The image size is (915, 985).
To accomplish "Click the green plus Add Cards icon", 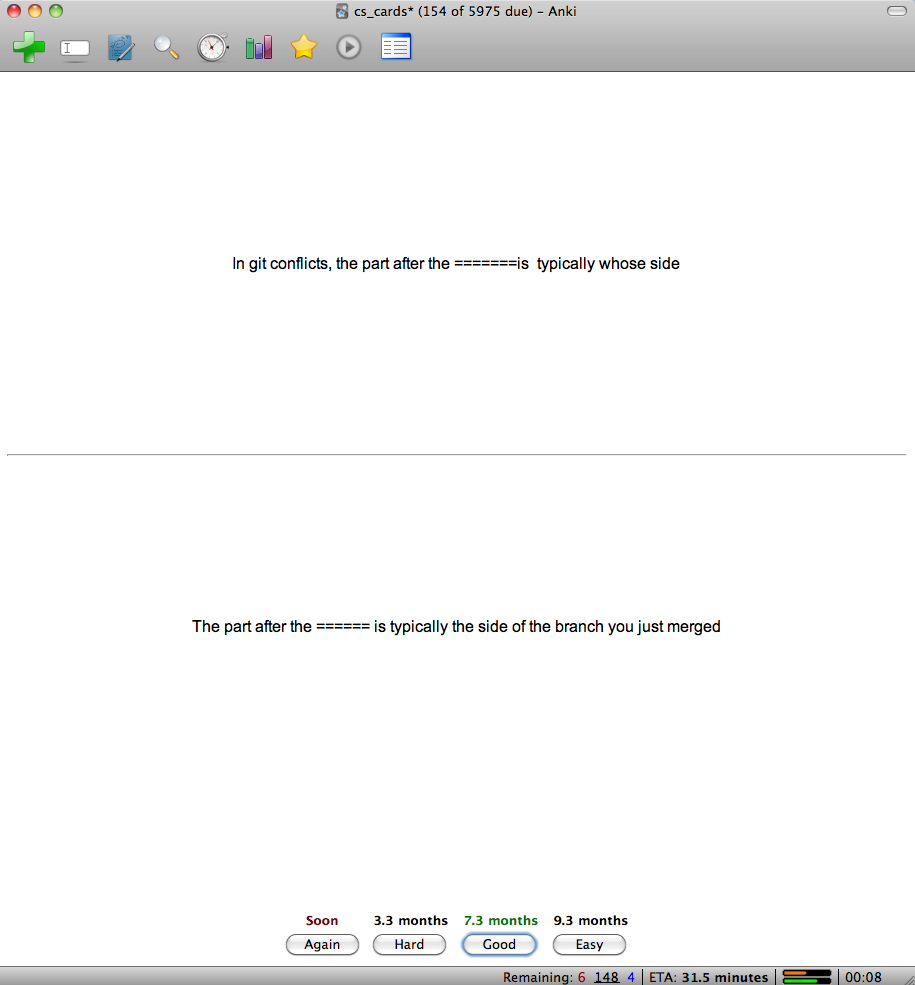I will tap(29, 47).
